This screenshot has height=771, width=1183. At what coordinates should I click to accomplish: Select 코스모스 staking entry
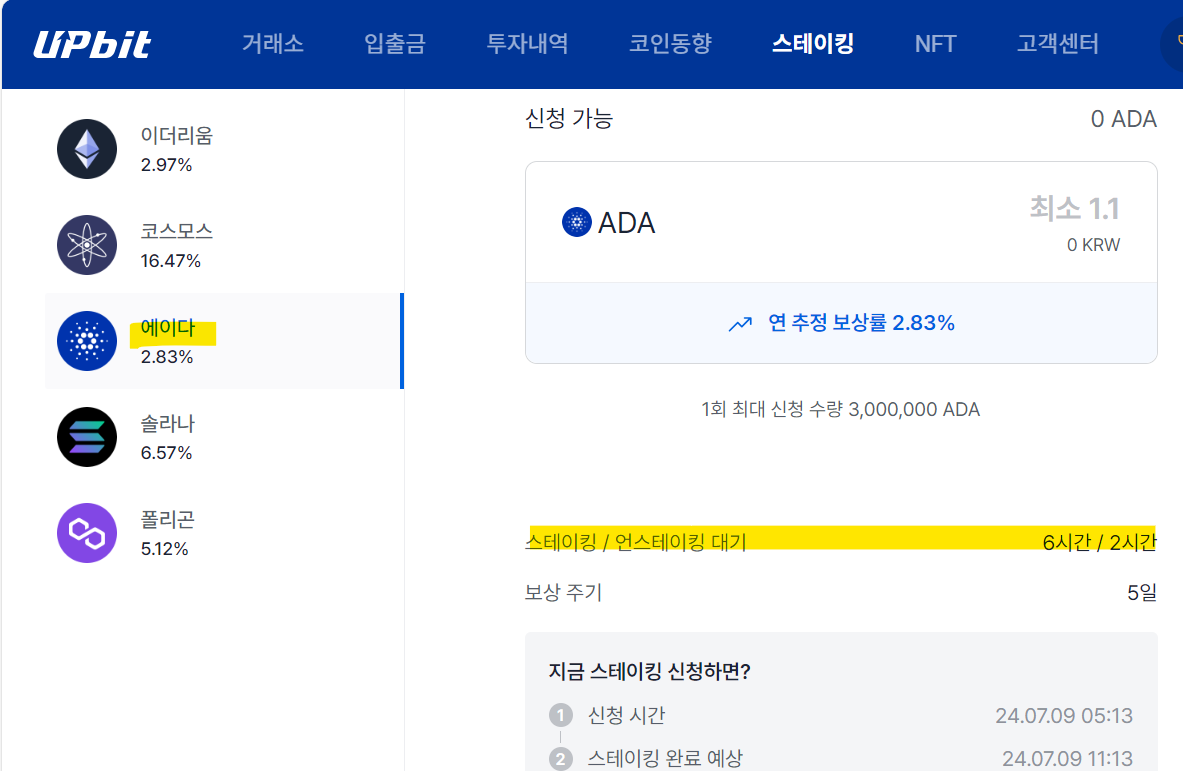[x=224, y=245]
